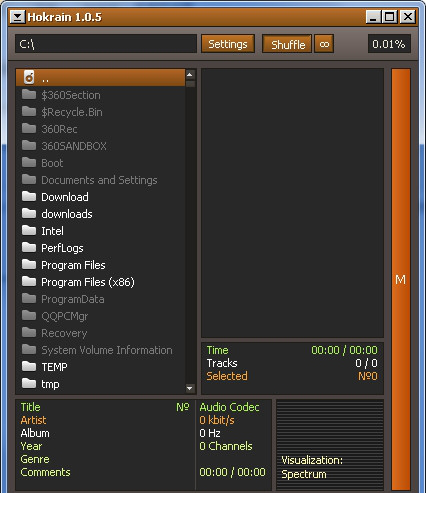Click the Tracks 0 / 0 row
The height and width of the screenshot is (512, 426).
(x=292, y=363)
